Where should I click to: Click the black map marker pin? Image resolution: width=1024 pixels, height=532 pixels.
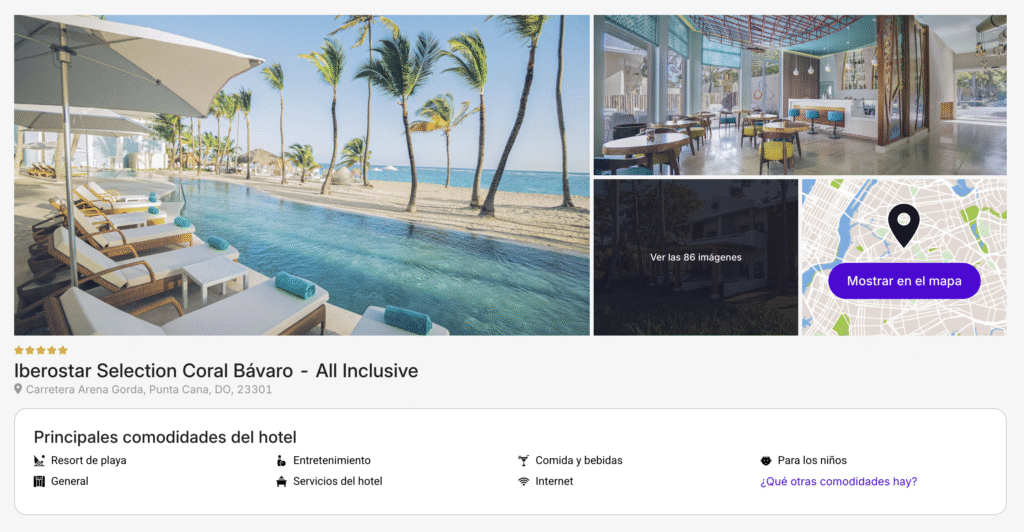point(904,225)
